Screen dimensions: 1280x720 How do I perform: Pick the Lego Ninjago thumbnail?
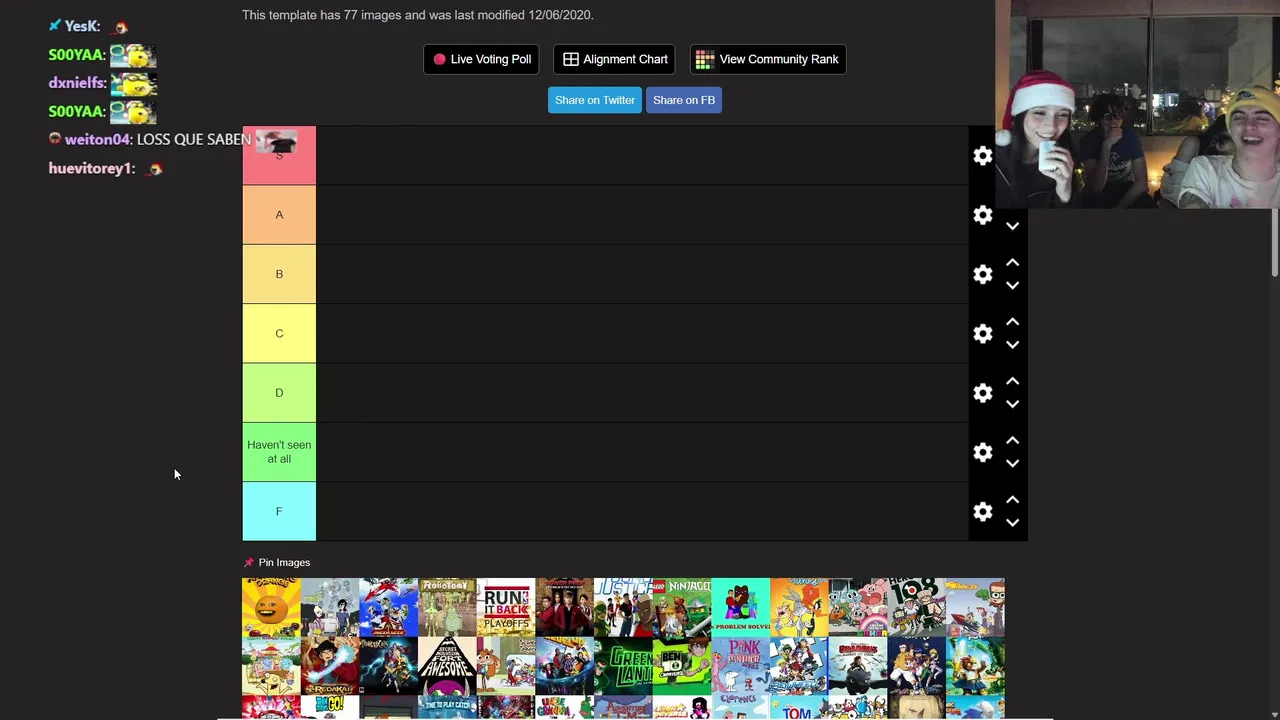tap(682, 607)
